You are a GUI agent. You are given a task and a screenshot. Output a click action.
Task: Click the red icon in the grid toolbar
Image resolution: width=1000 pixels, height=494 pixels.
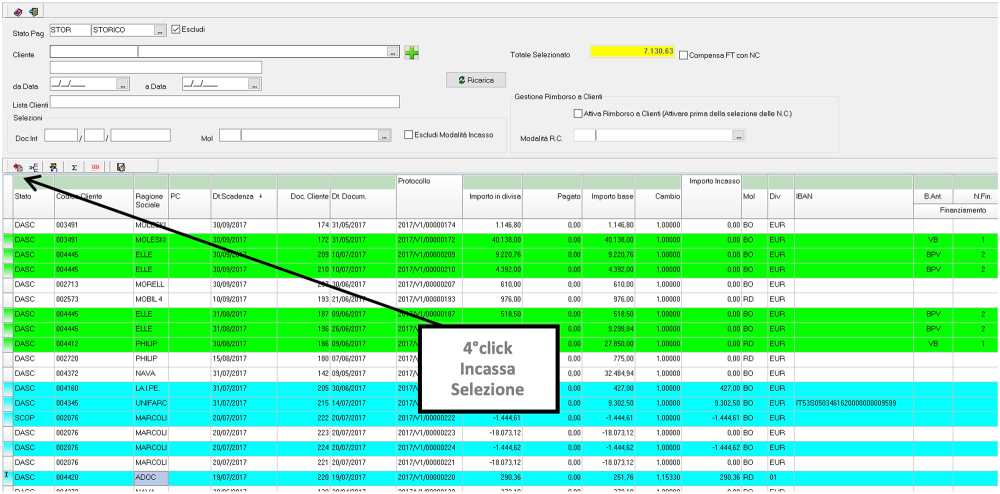tap(96, 167)
